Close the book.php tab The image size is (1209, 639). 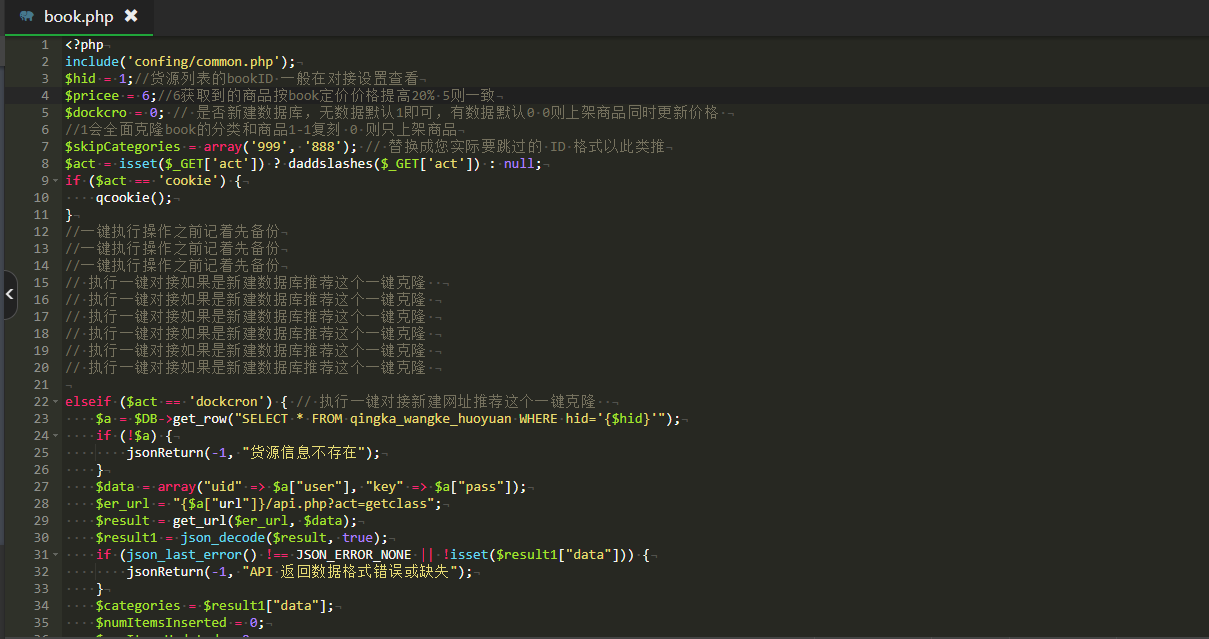pyautogui.click(x=131, y=16)
